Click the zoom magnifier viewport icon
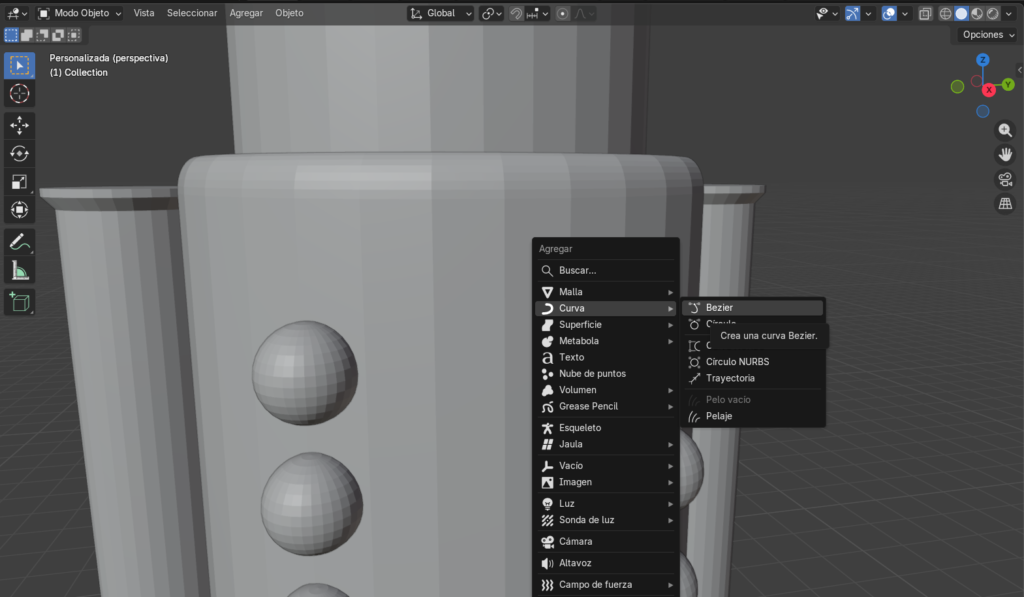Viewport: 1024px width, 597px height. pyautogui.click(x=1005, y=130)
